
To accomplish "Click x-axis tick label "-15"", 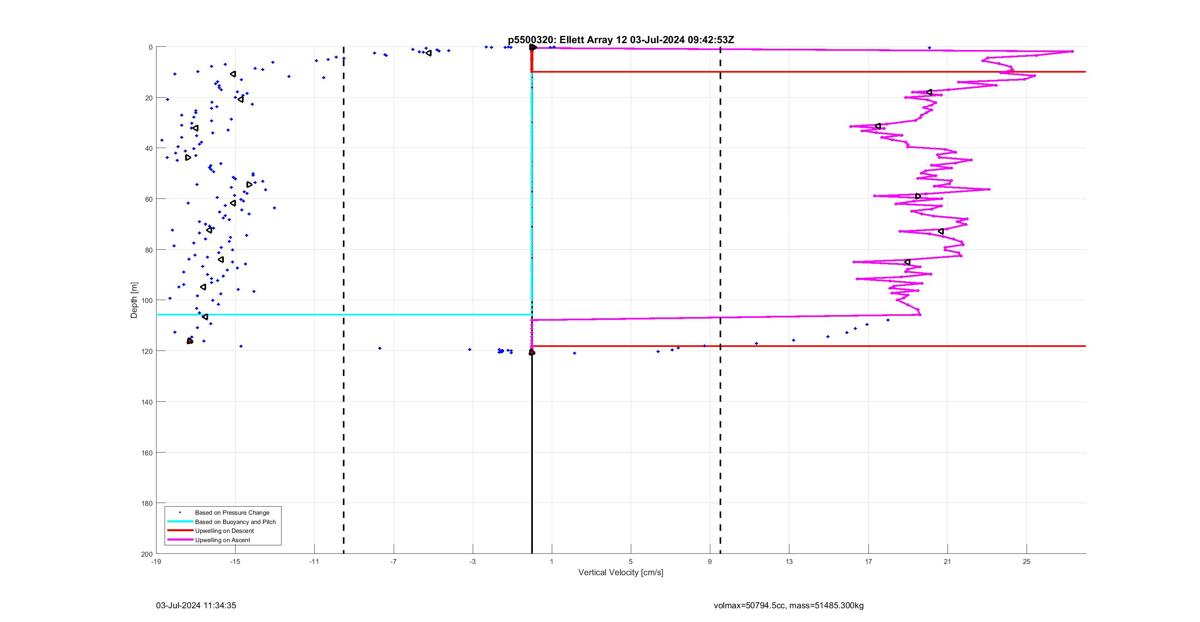I will point(235,562).
